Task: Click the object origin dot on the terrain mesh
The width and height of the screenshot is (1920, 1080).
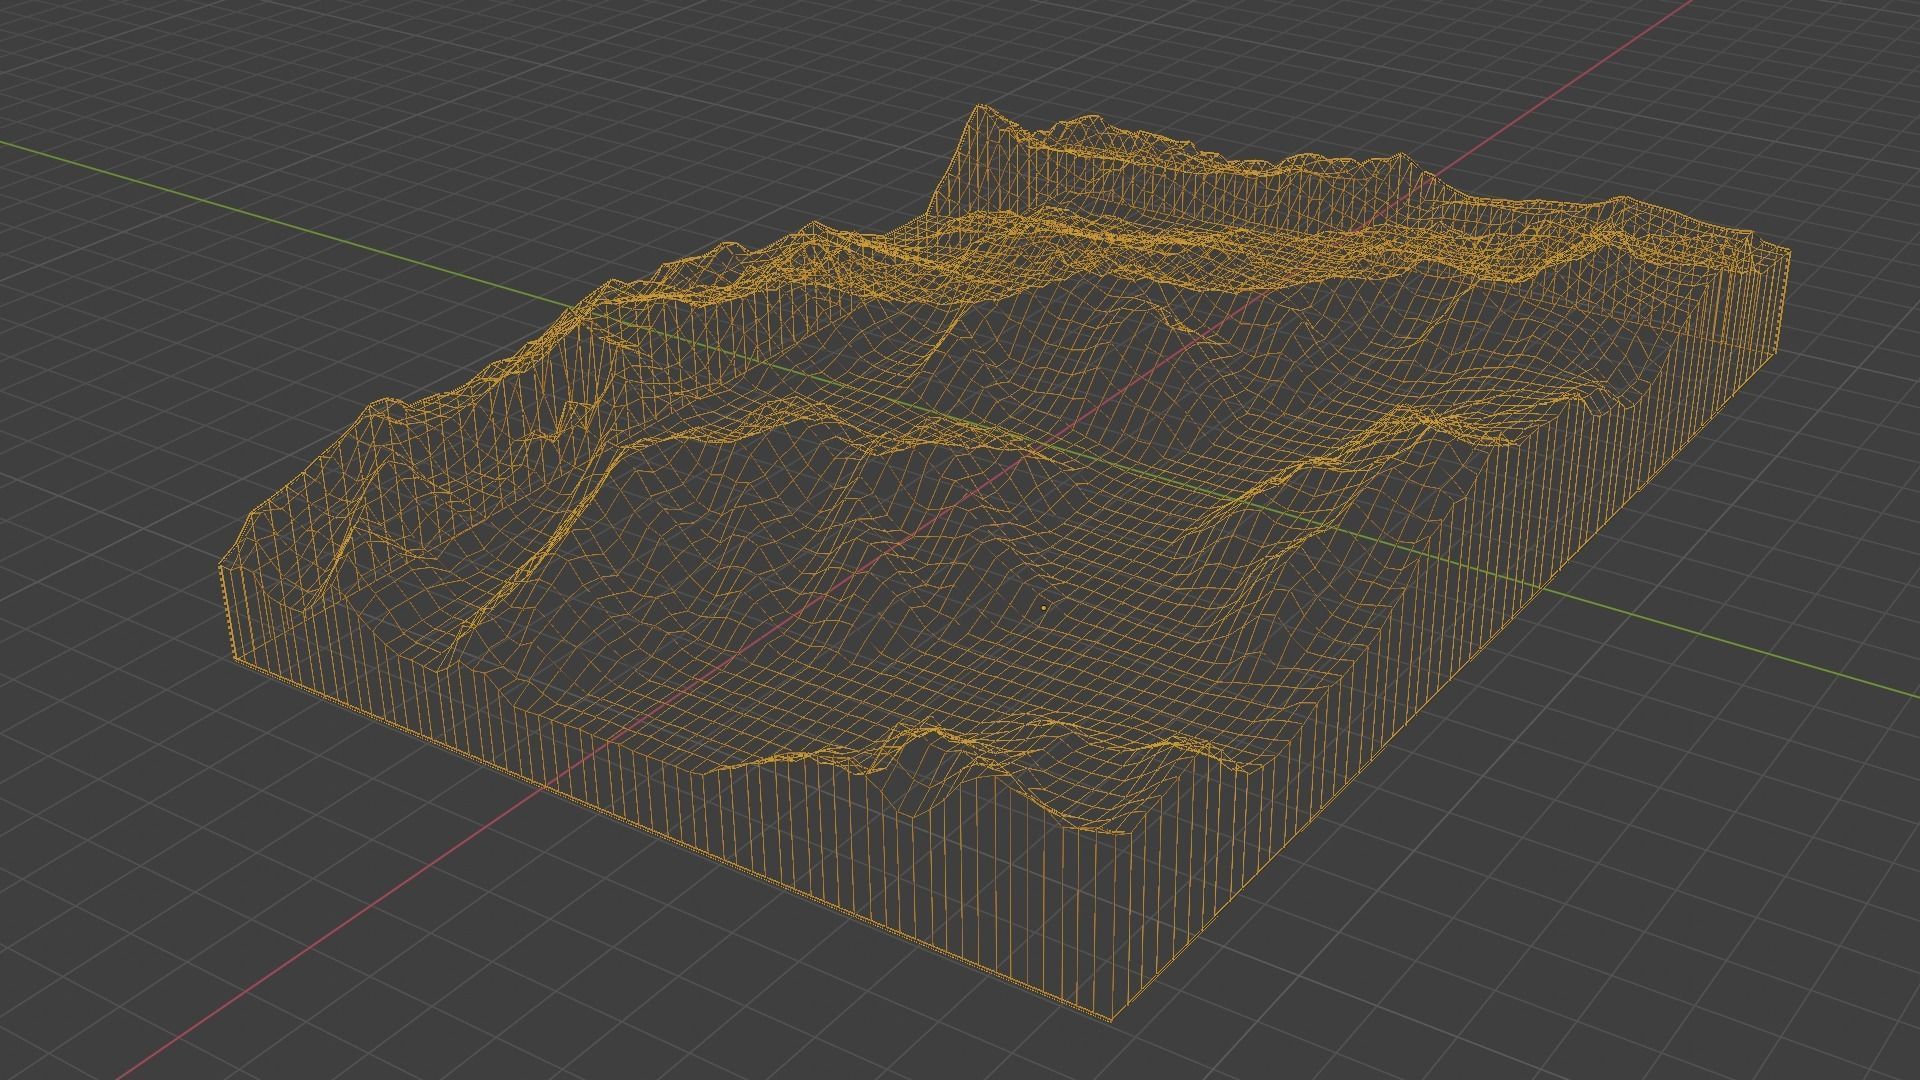Action: point(1044,607)
